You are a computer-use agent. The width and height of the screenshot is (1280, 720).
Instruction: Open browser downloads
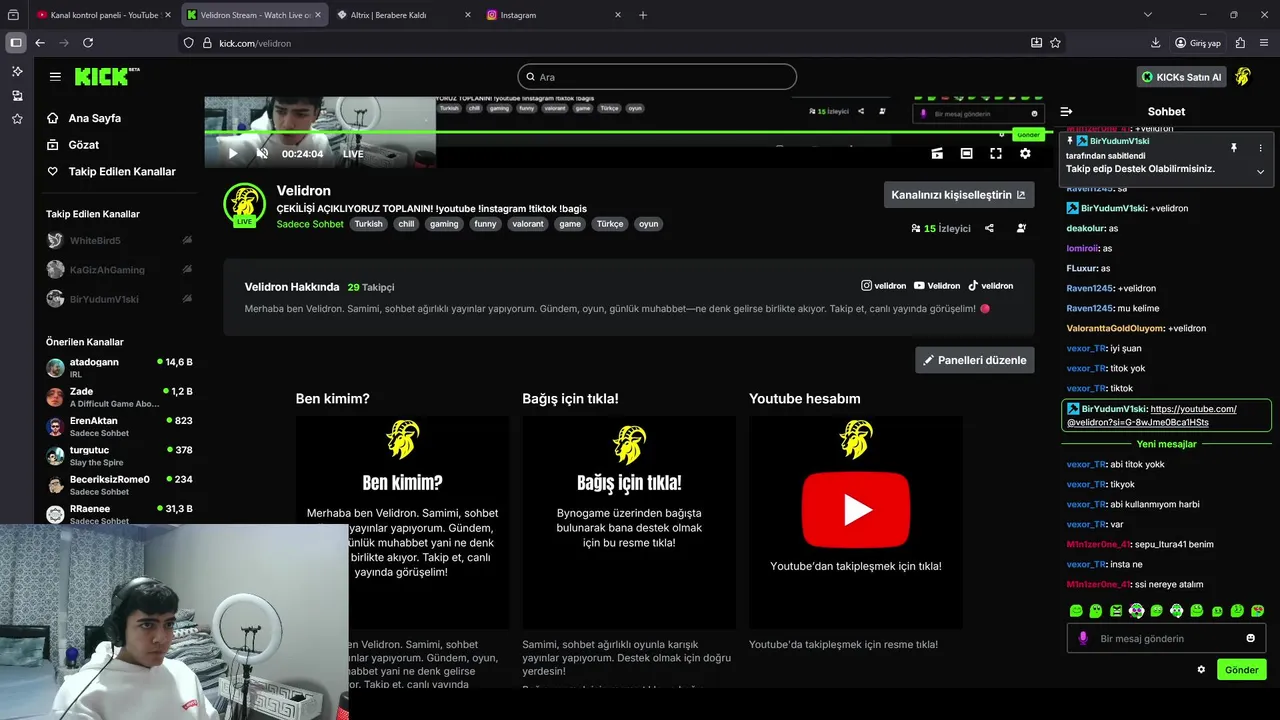tap(1156, 43)
